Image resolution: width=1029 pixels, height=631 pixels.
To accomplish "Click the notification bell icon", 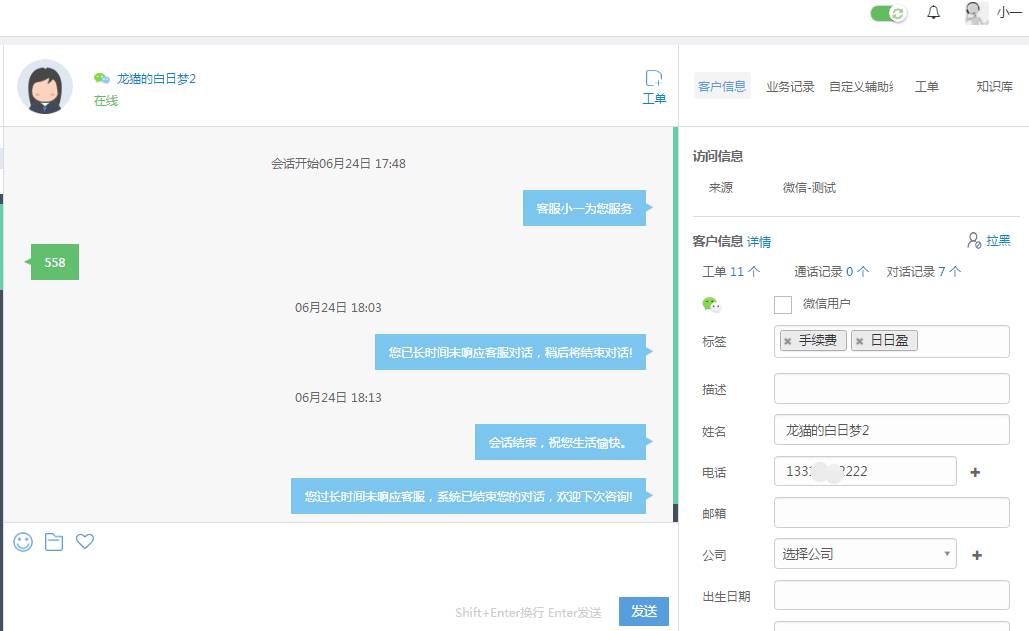I will pos(934,13).
